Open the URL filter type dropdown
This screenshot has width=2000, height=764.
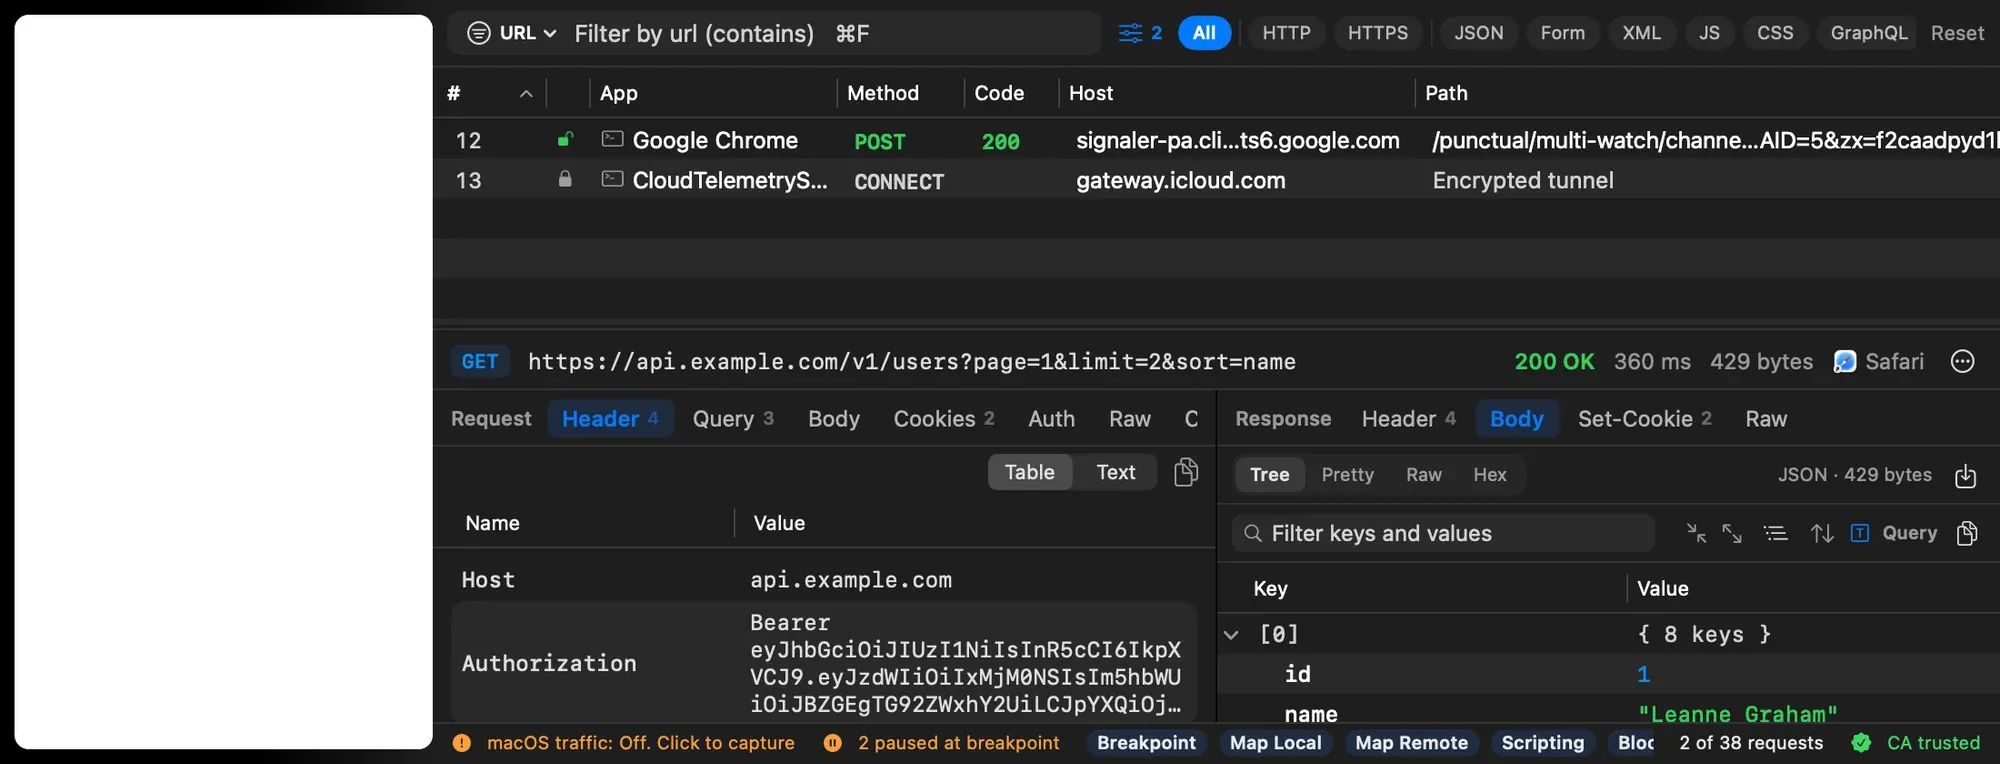[511, 33]
